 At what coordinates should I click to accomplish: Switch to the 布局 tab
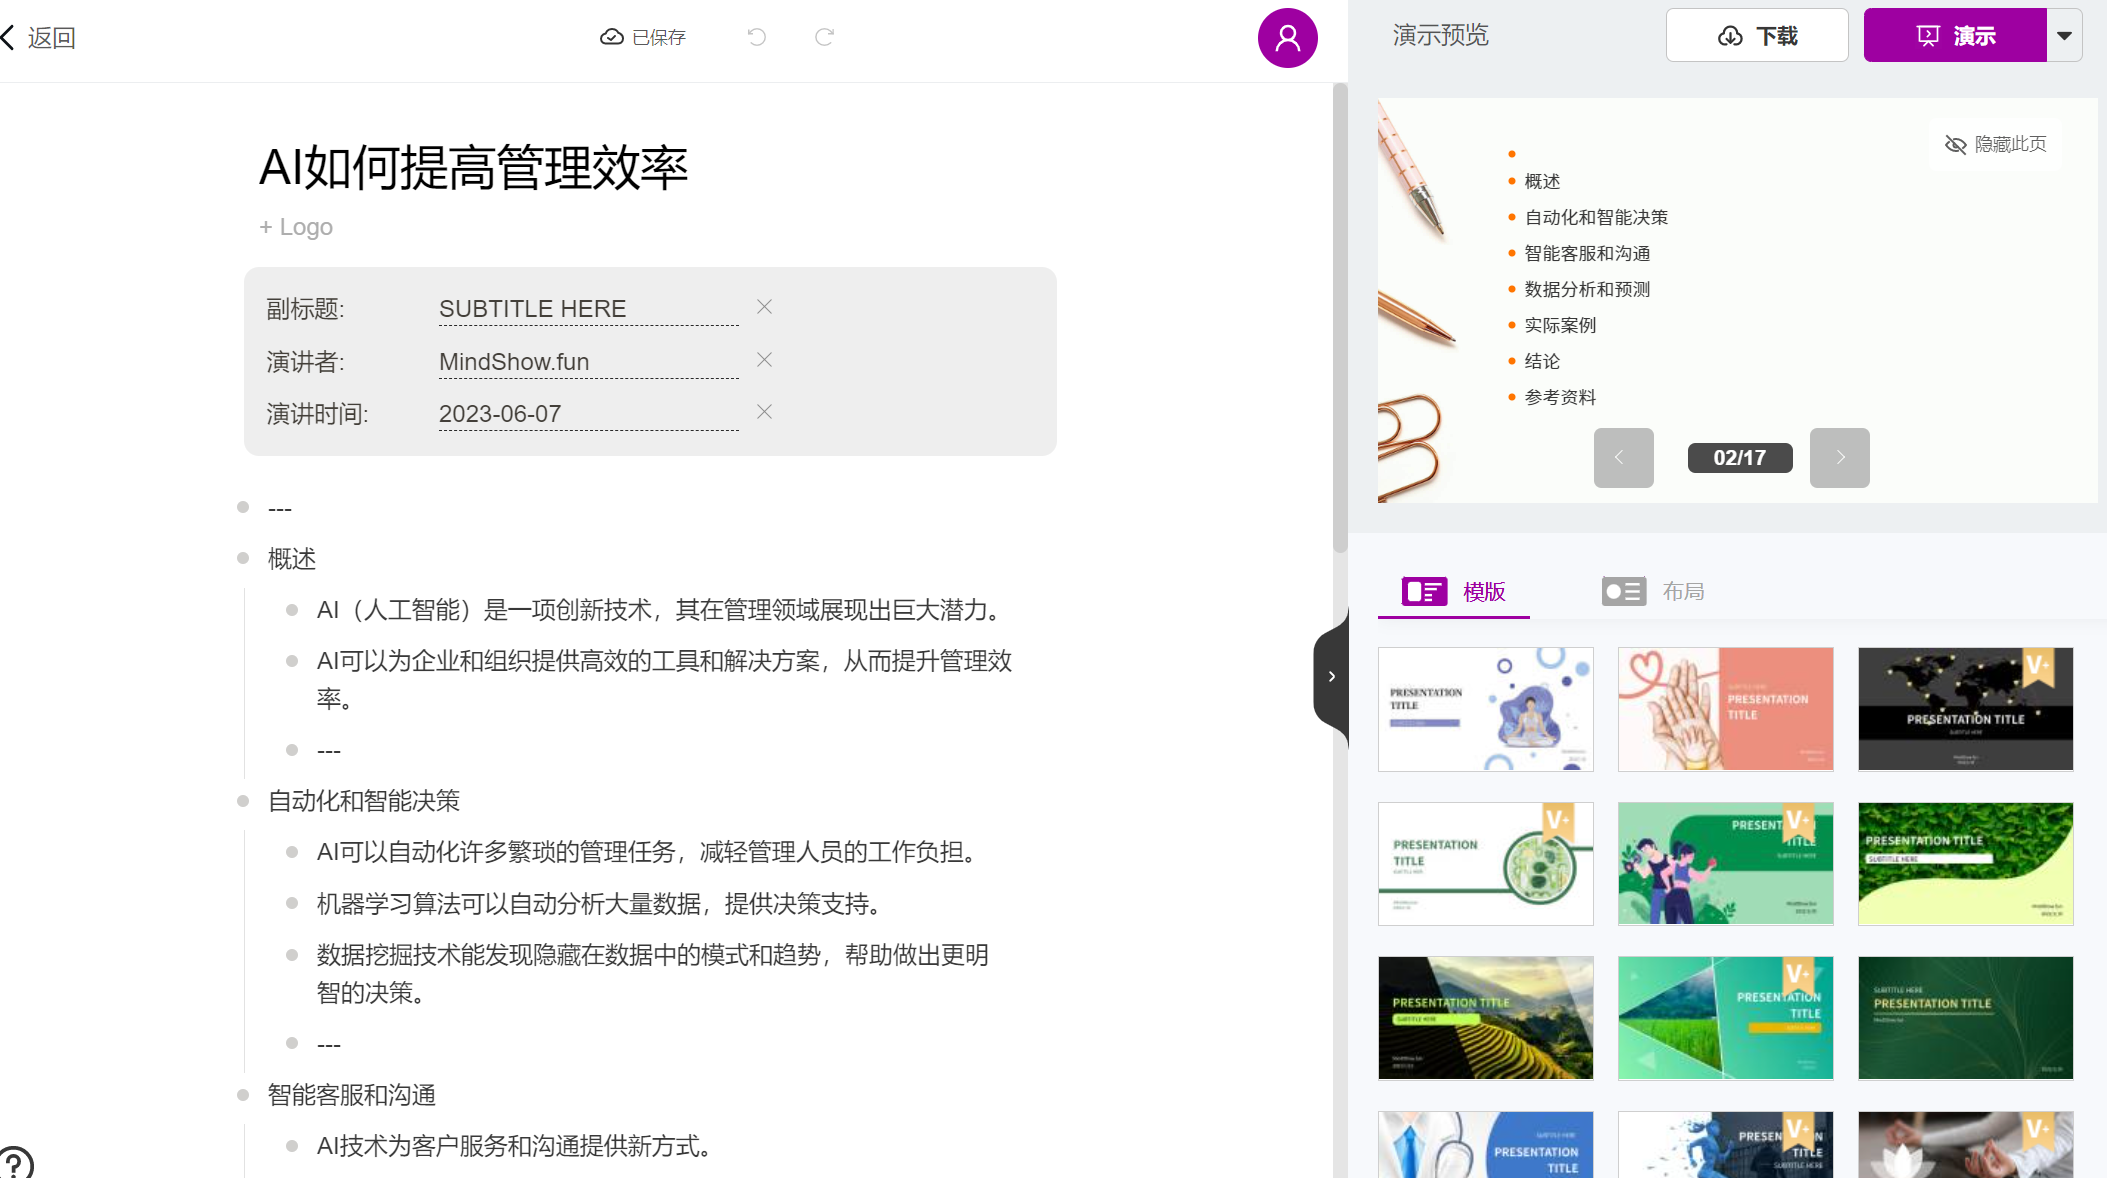point(1655,591)
